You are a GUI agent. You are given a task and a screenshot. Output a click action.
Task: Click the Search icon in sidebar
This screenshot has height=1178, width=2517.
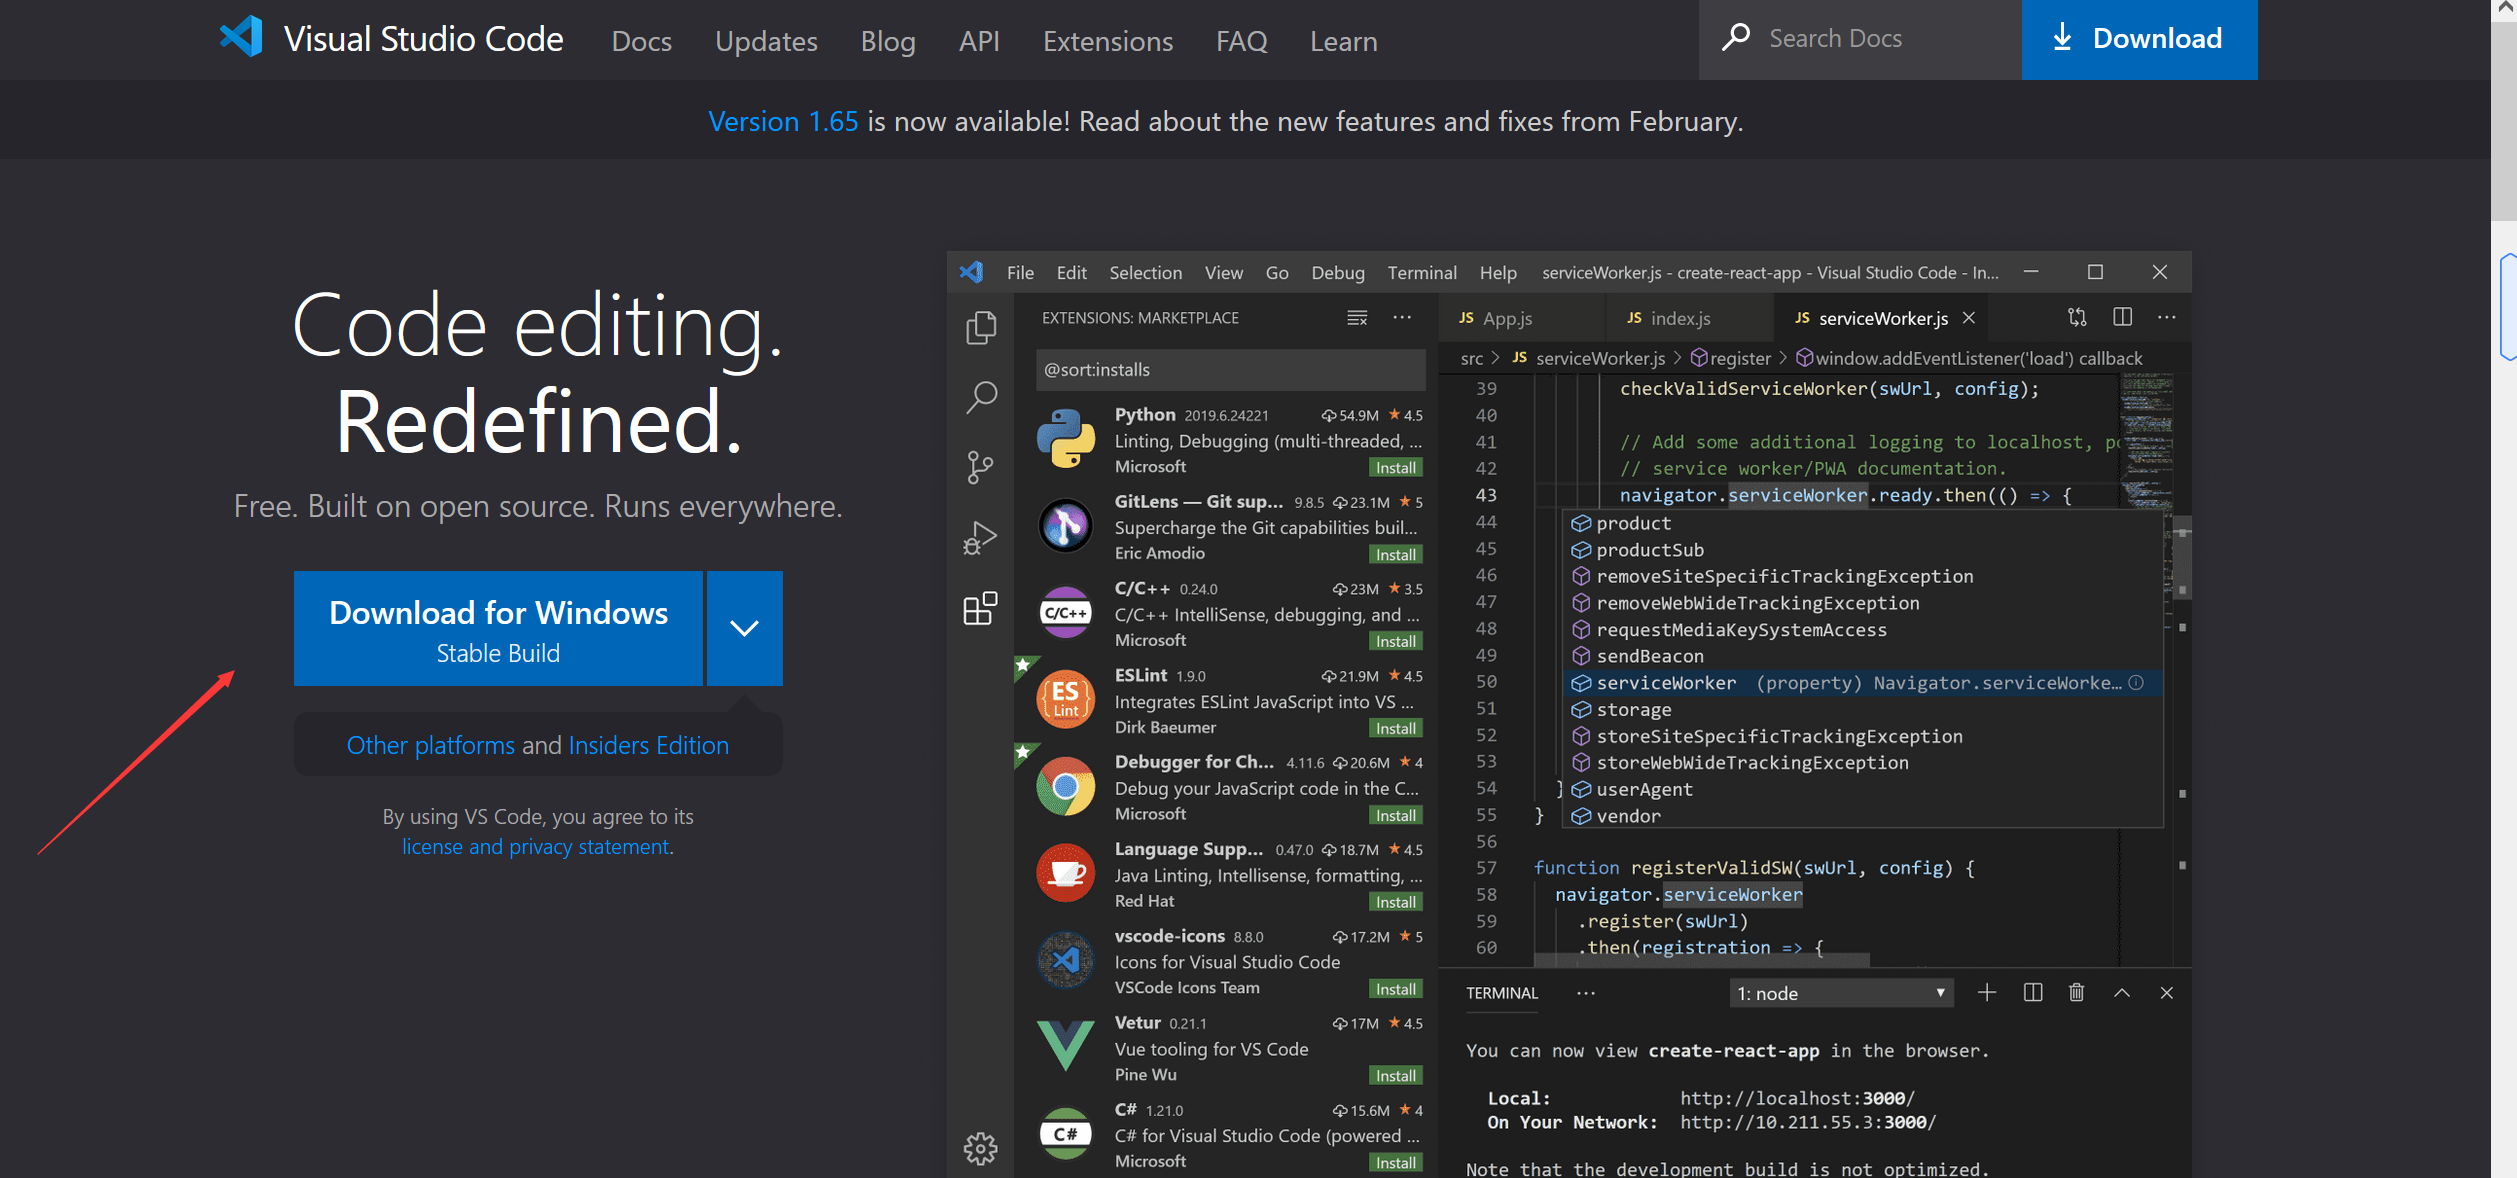pyautogui.click(x=982, y=398)
